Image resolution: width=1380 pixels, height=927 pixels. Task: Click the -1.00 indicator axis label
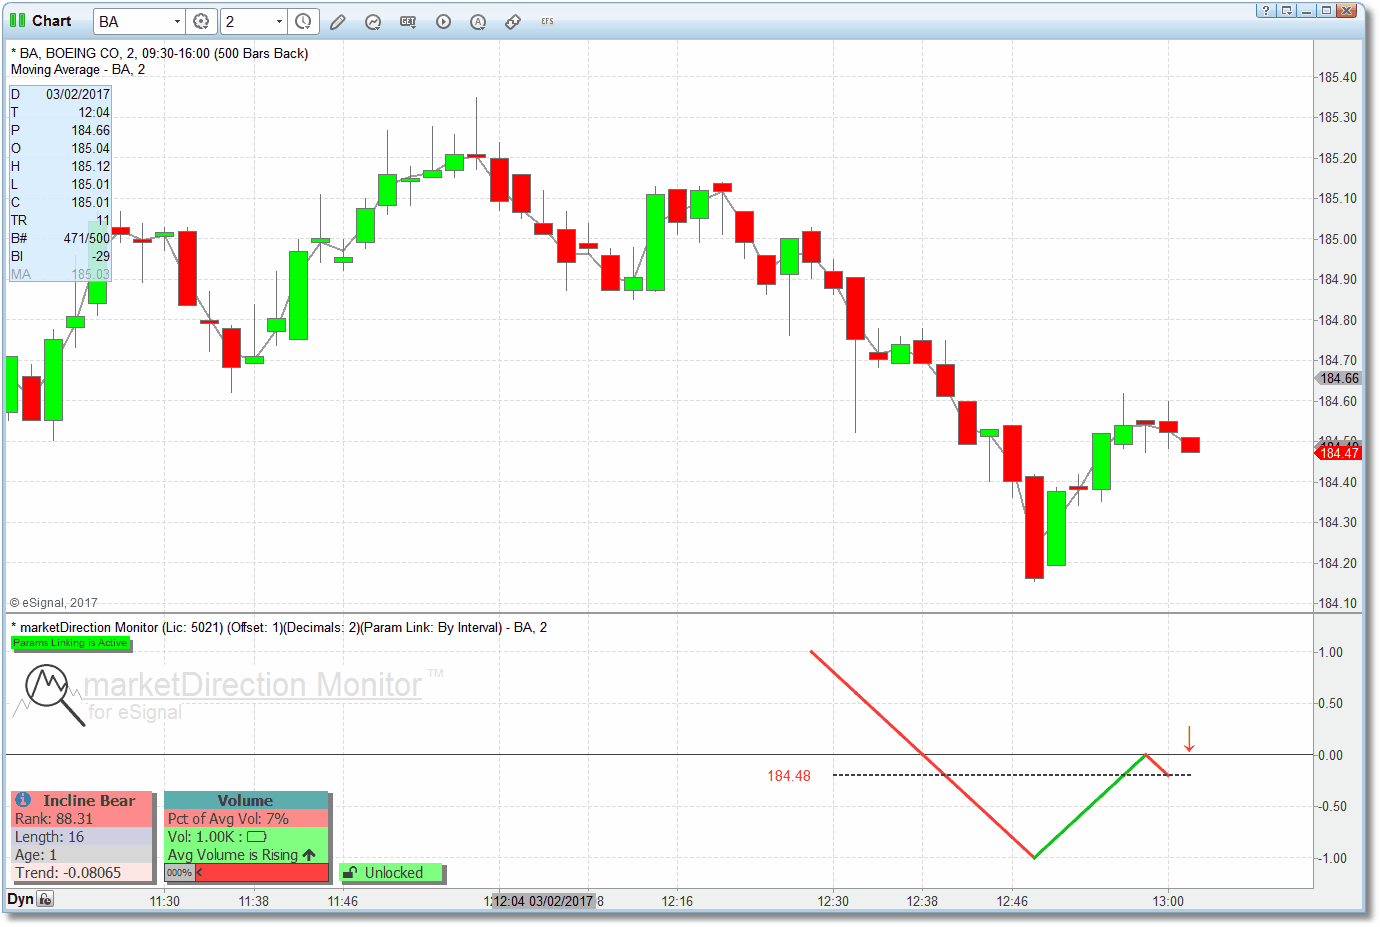coord(1330,858)
